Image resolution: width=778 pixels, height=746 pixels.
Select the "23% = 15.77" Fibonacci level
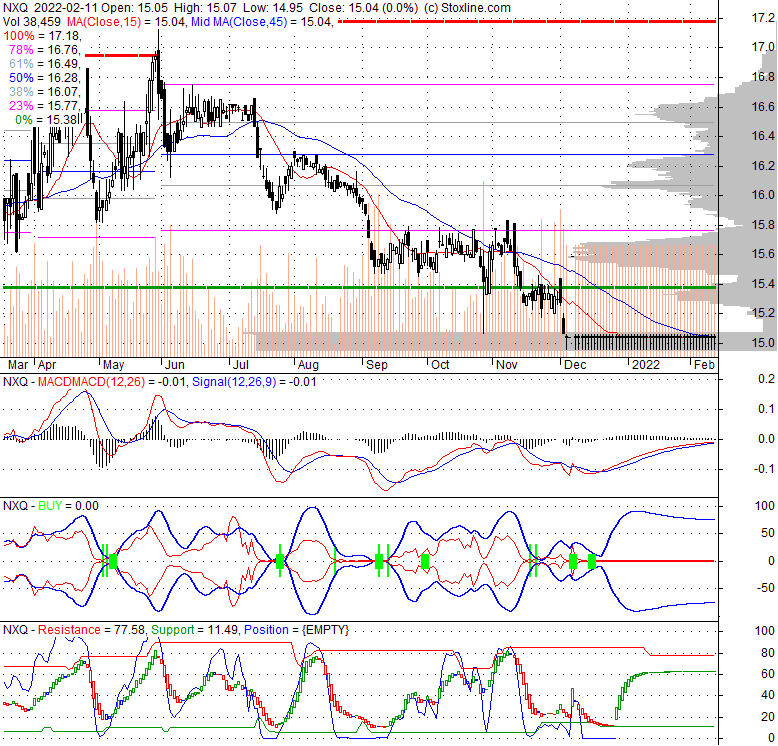point(44,106)
